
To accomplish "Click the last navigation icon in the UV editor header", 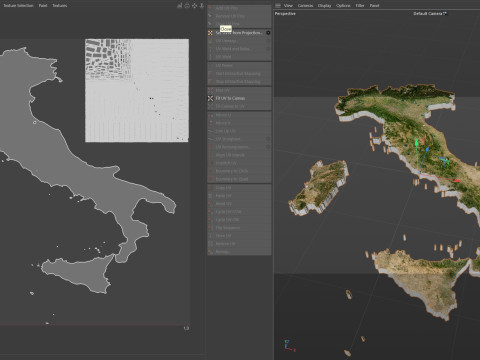I will point(202,5).
